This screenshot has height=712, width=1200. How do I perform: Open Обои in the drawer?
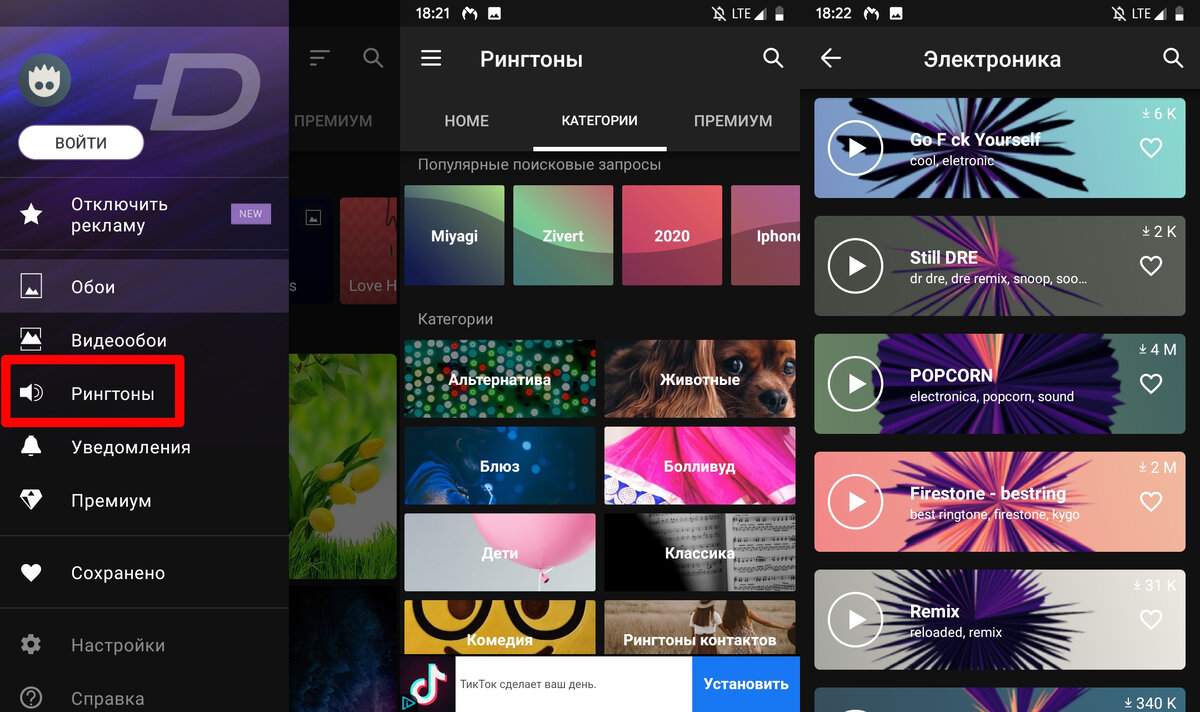click(144, 287)
